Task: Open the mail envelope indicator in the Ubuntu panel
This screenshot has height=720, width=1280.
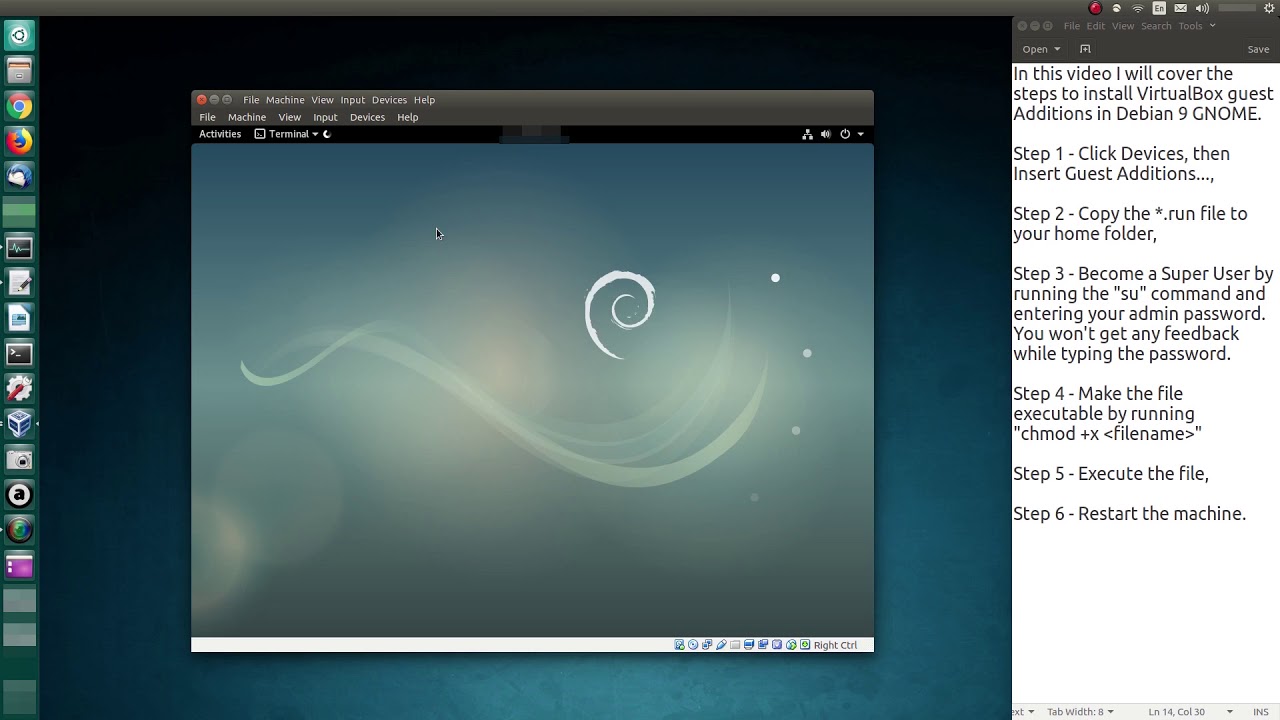Action: point(1181,8)
